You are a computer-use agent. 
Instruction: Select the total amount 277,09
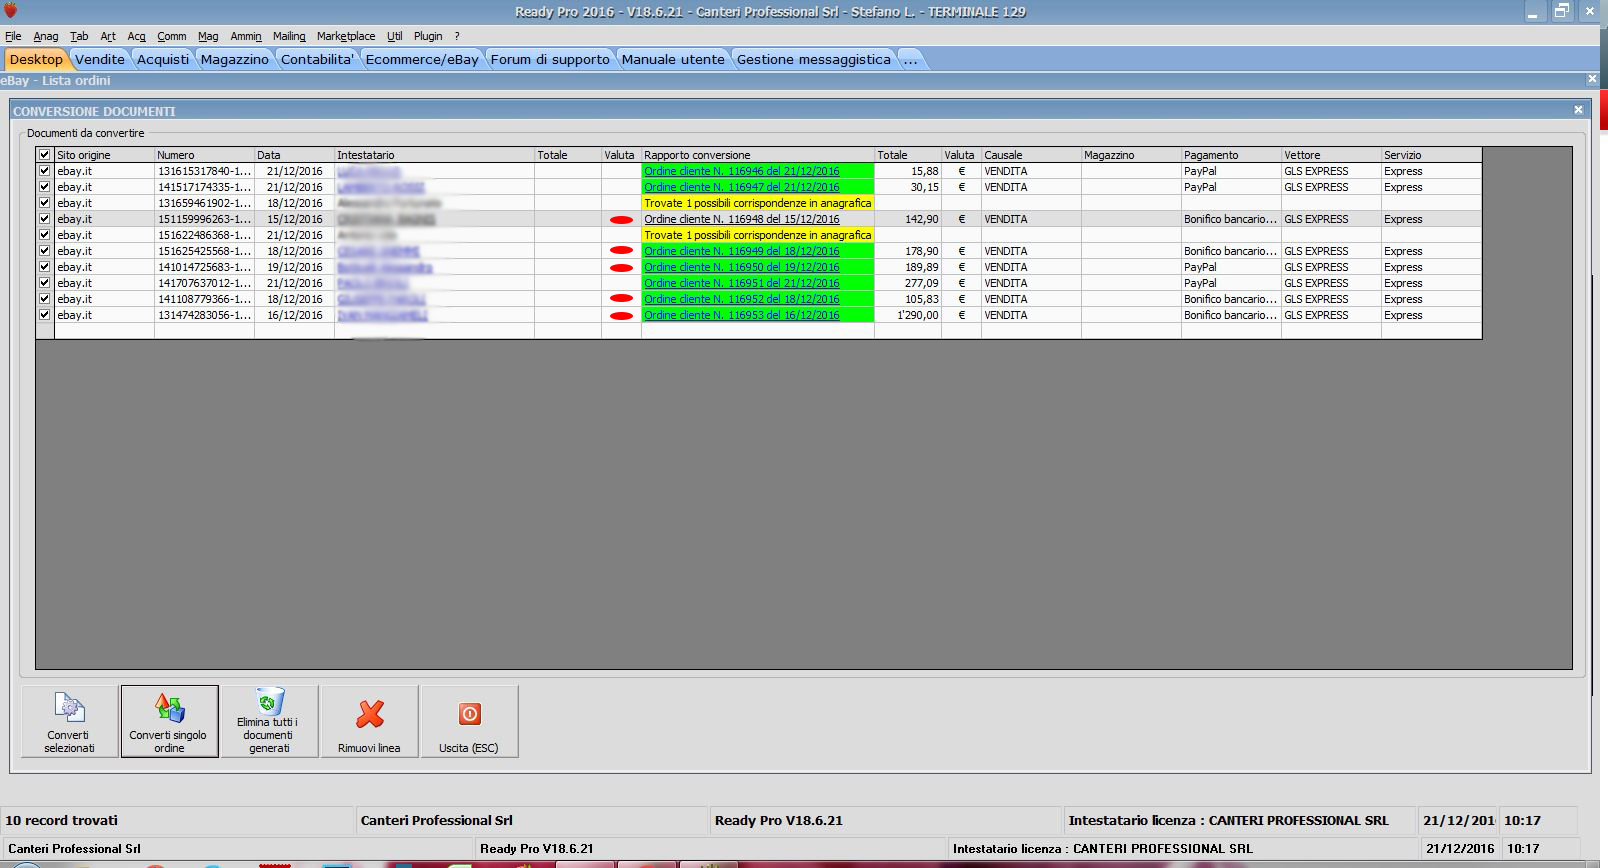(908, 283)
